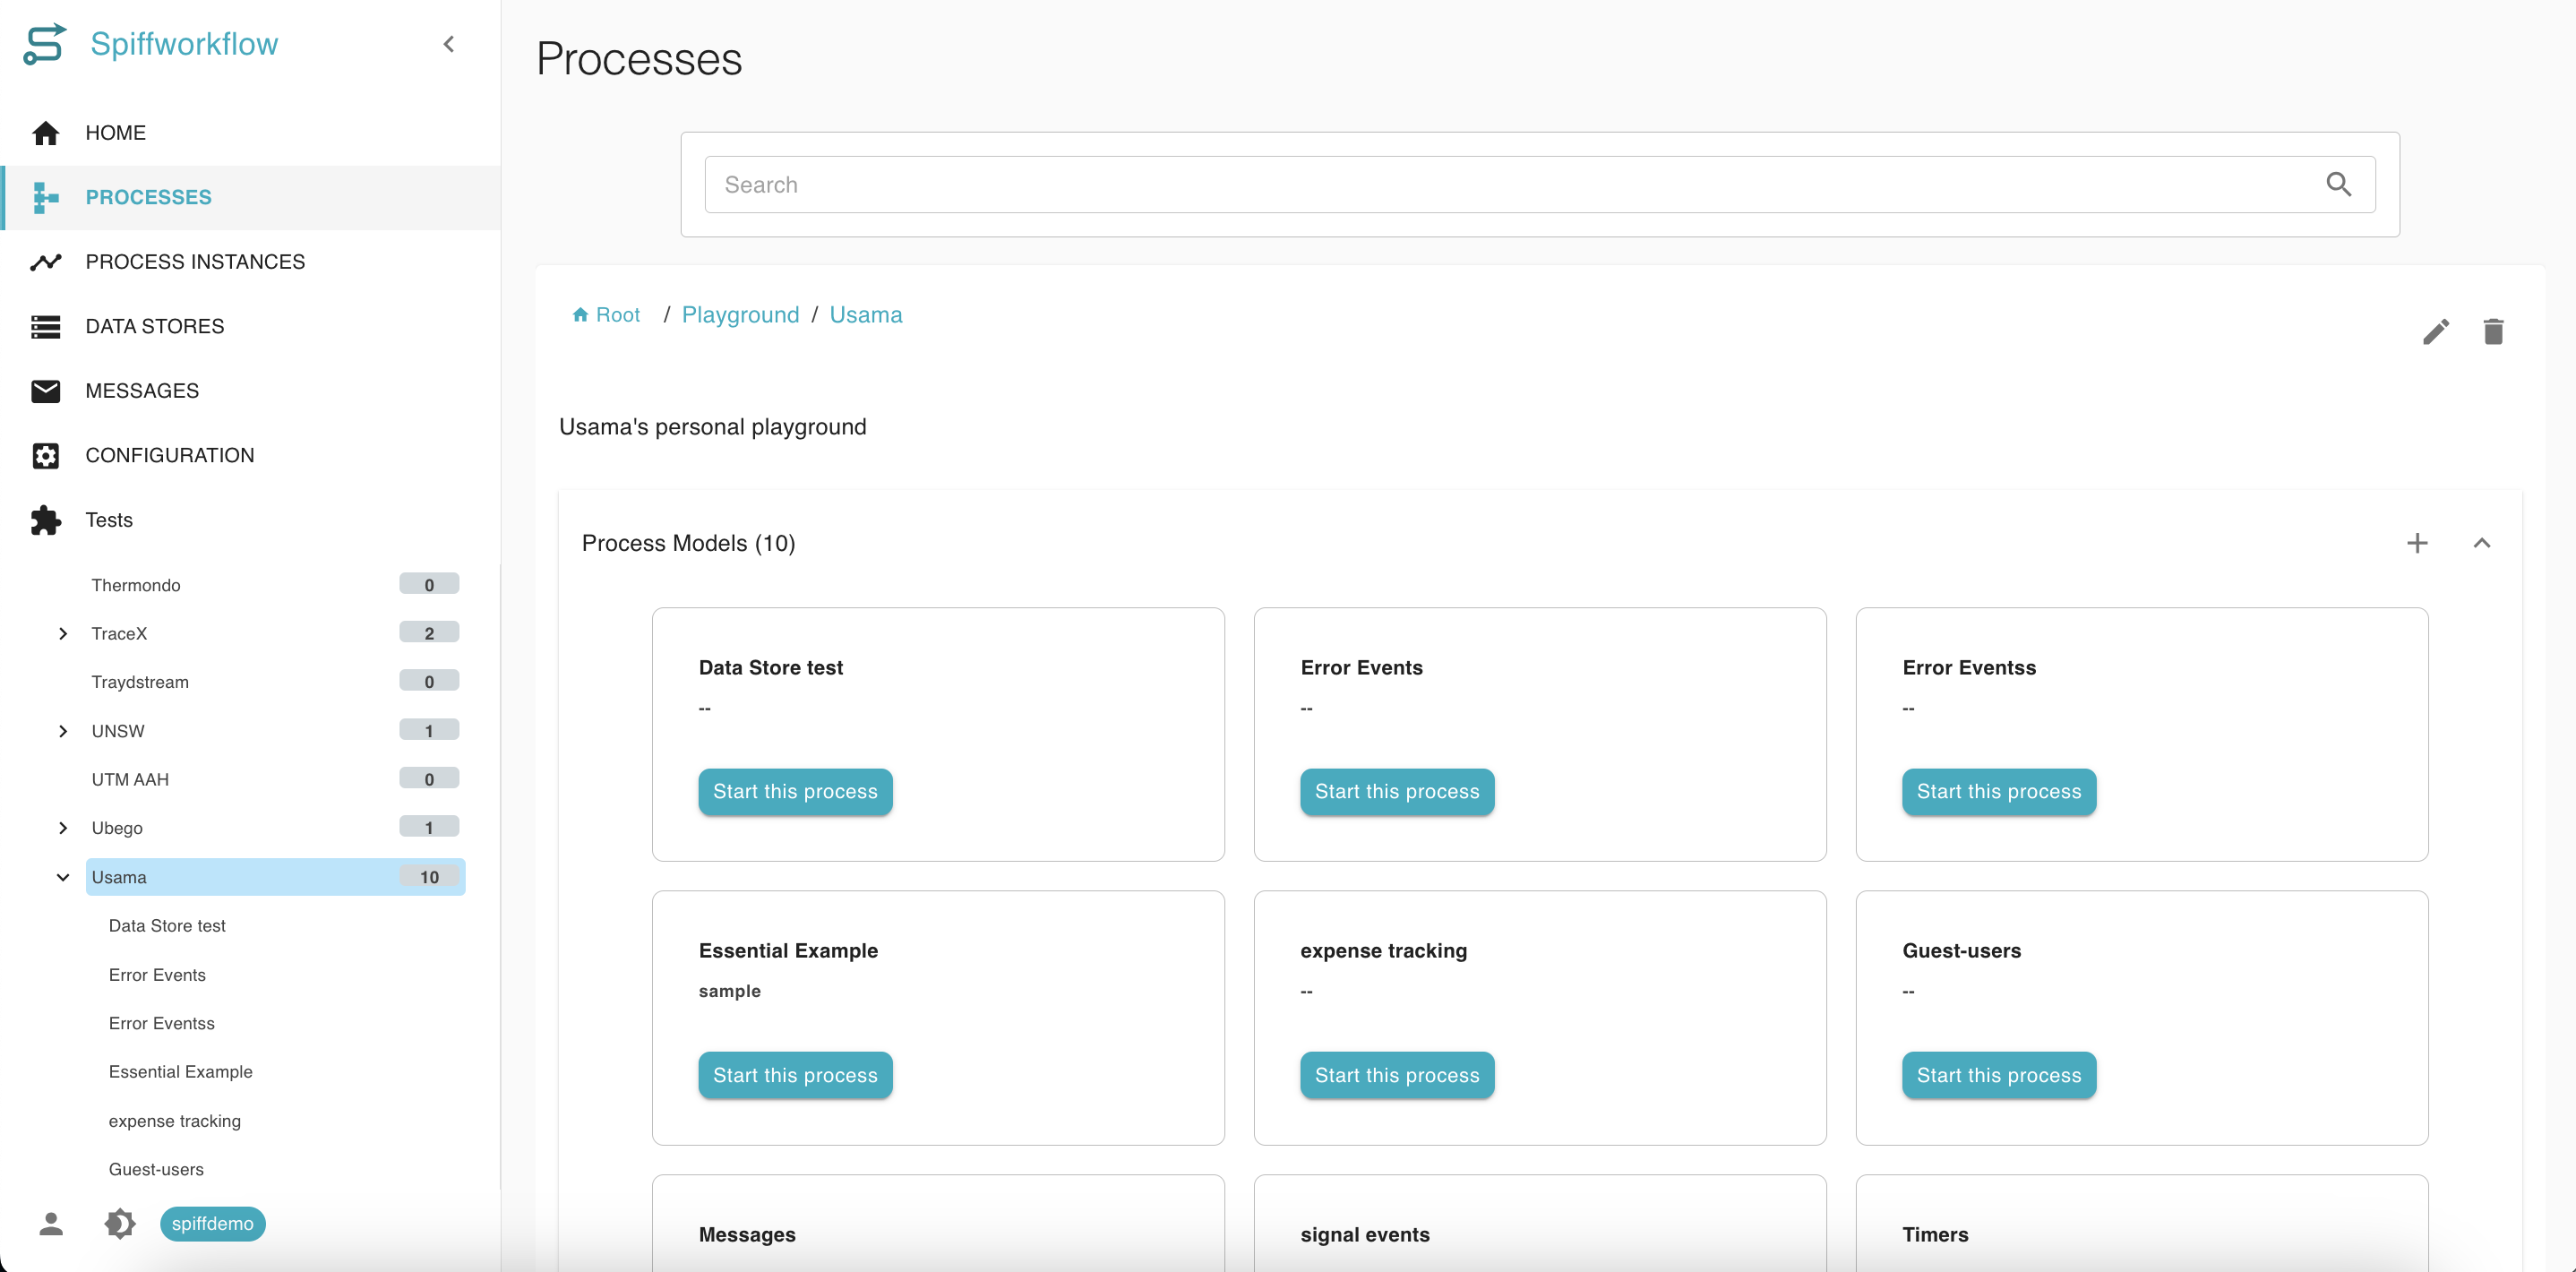The image size is (2576, 1272).
Task: Open Essential Example in the tree
Action: [180, 1072]
